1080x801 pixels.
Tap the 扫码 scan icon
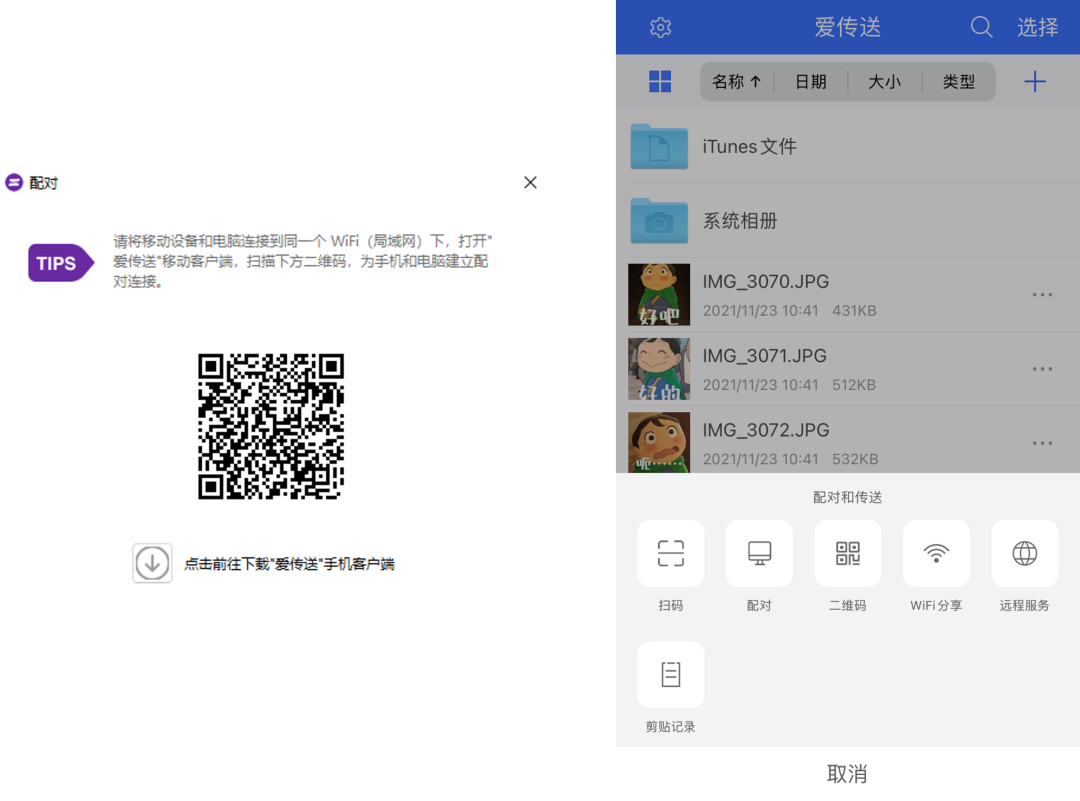[x=671, y=553]
